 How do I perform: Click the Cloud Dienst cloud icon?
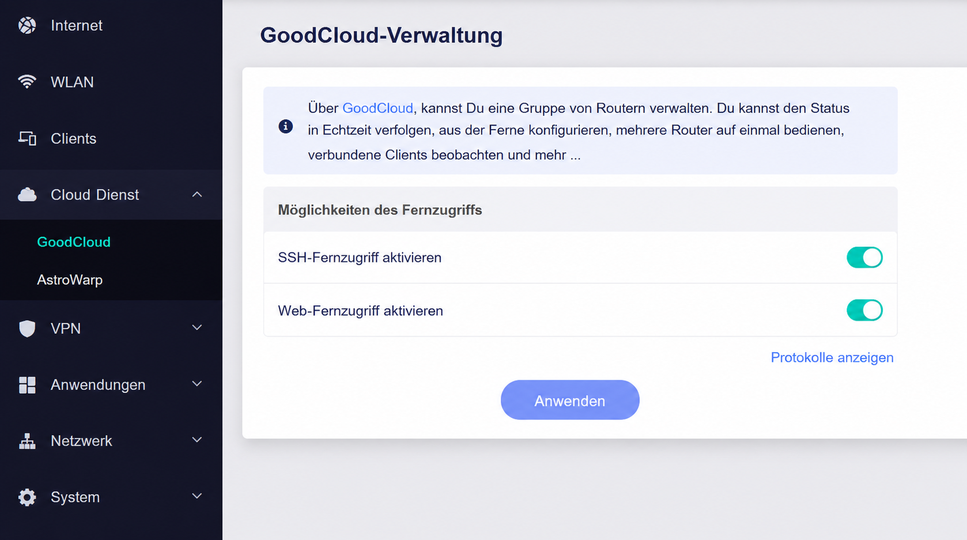27,195
